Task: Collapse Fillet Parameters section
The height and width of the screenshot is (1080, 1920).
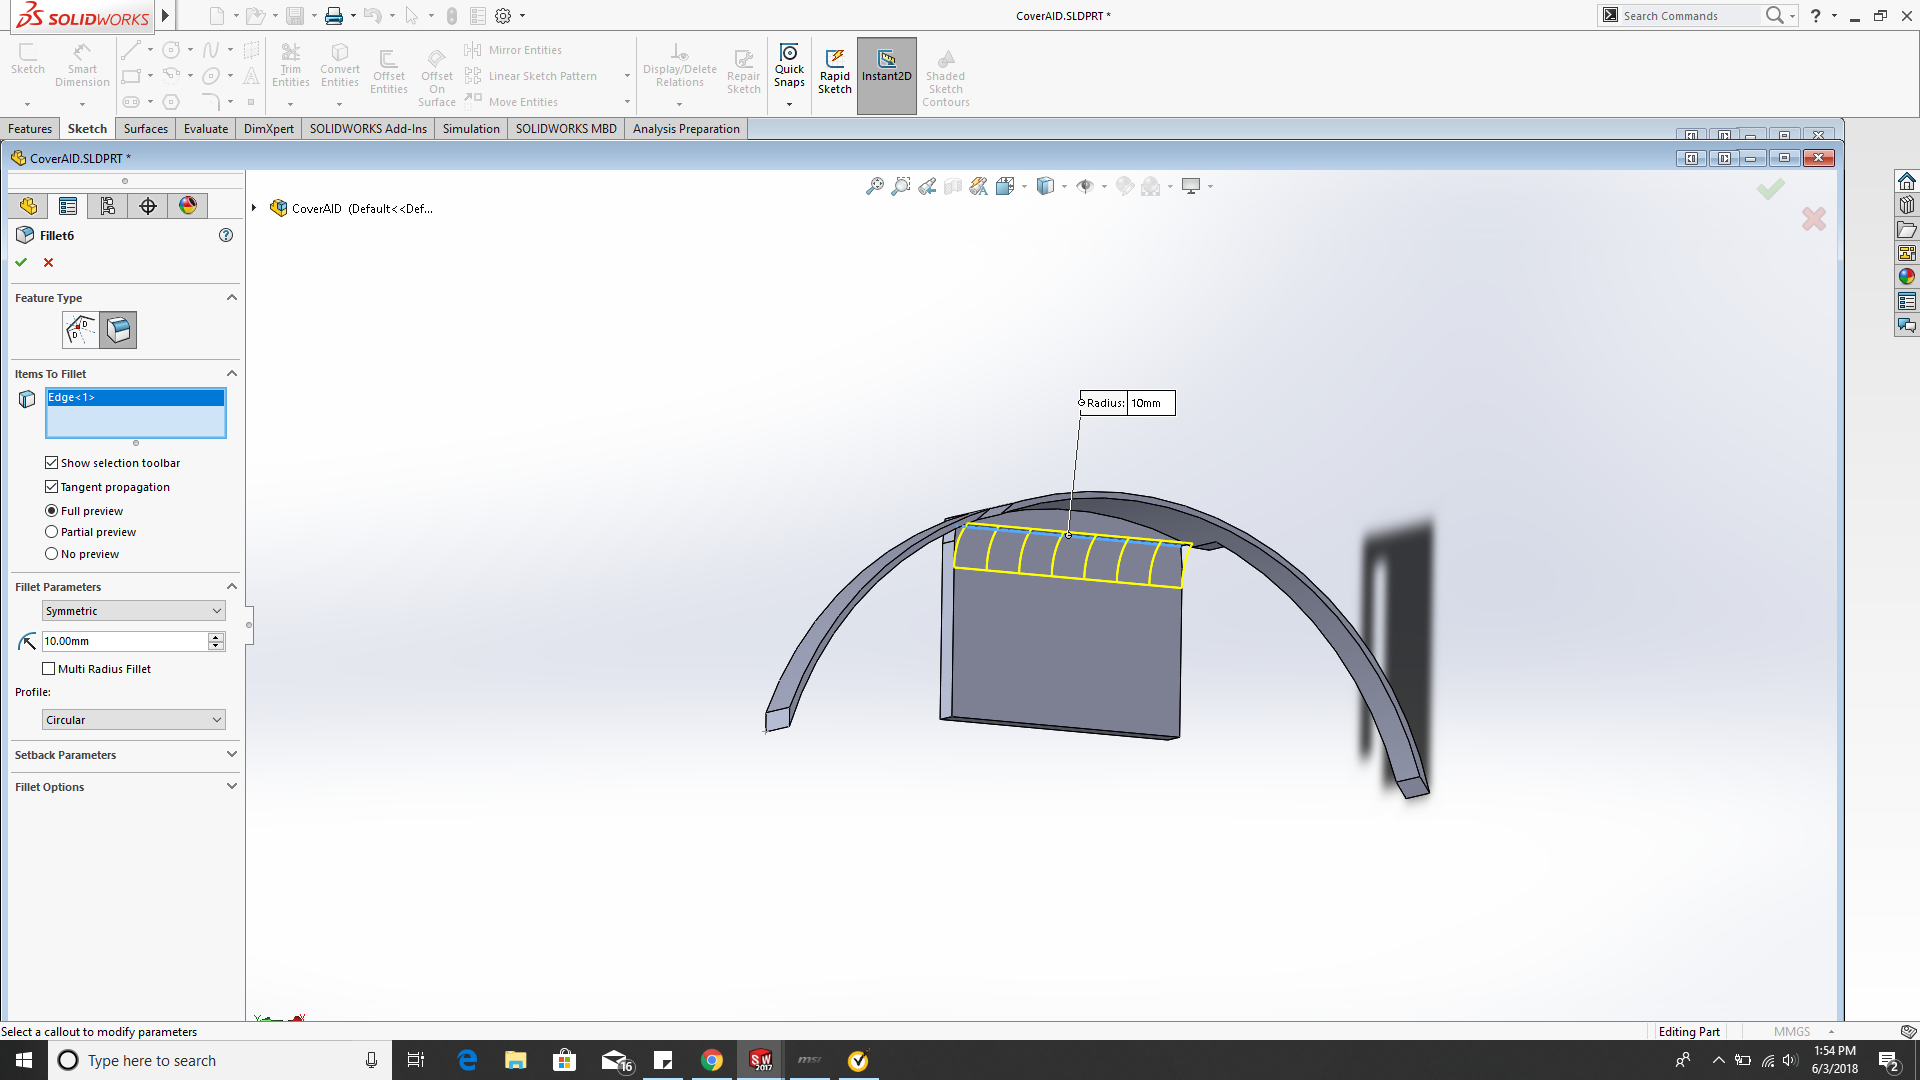Action: [232, 587]
